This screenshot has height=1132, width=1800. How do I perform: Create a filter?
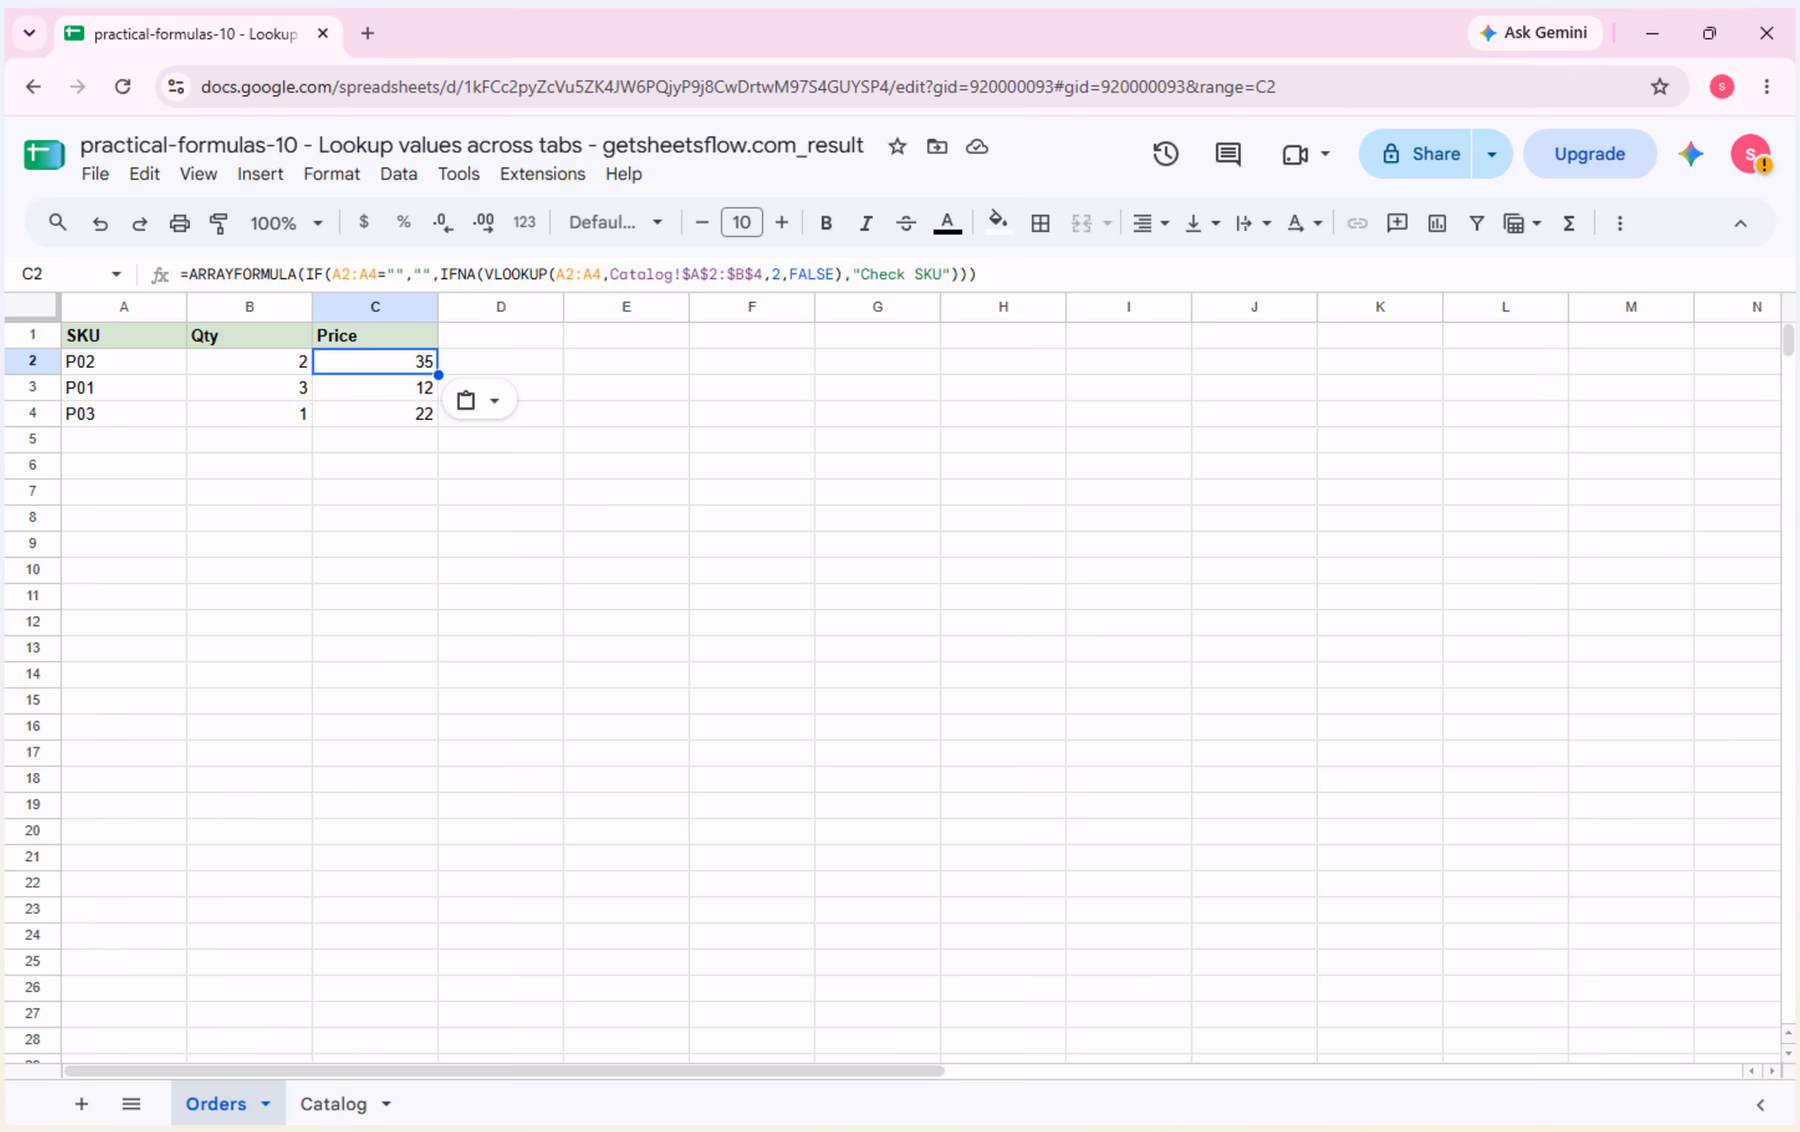[x=1476, y=223]
